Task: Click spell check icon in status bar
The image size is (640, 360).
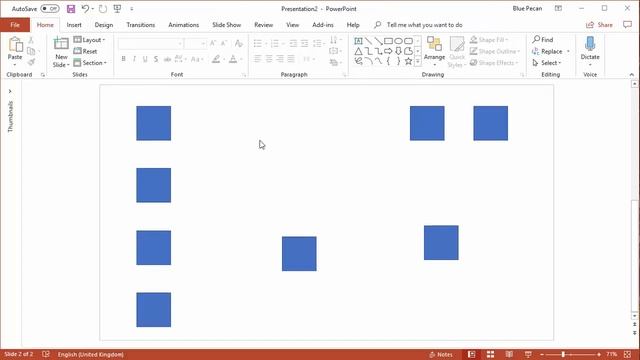Action: coord(46,354)
